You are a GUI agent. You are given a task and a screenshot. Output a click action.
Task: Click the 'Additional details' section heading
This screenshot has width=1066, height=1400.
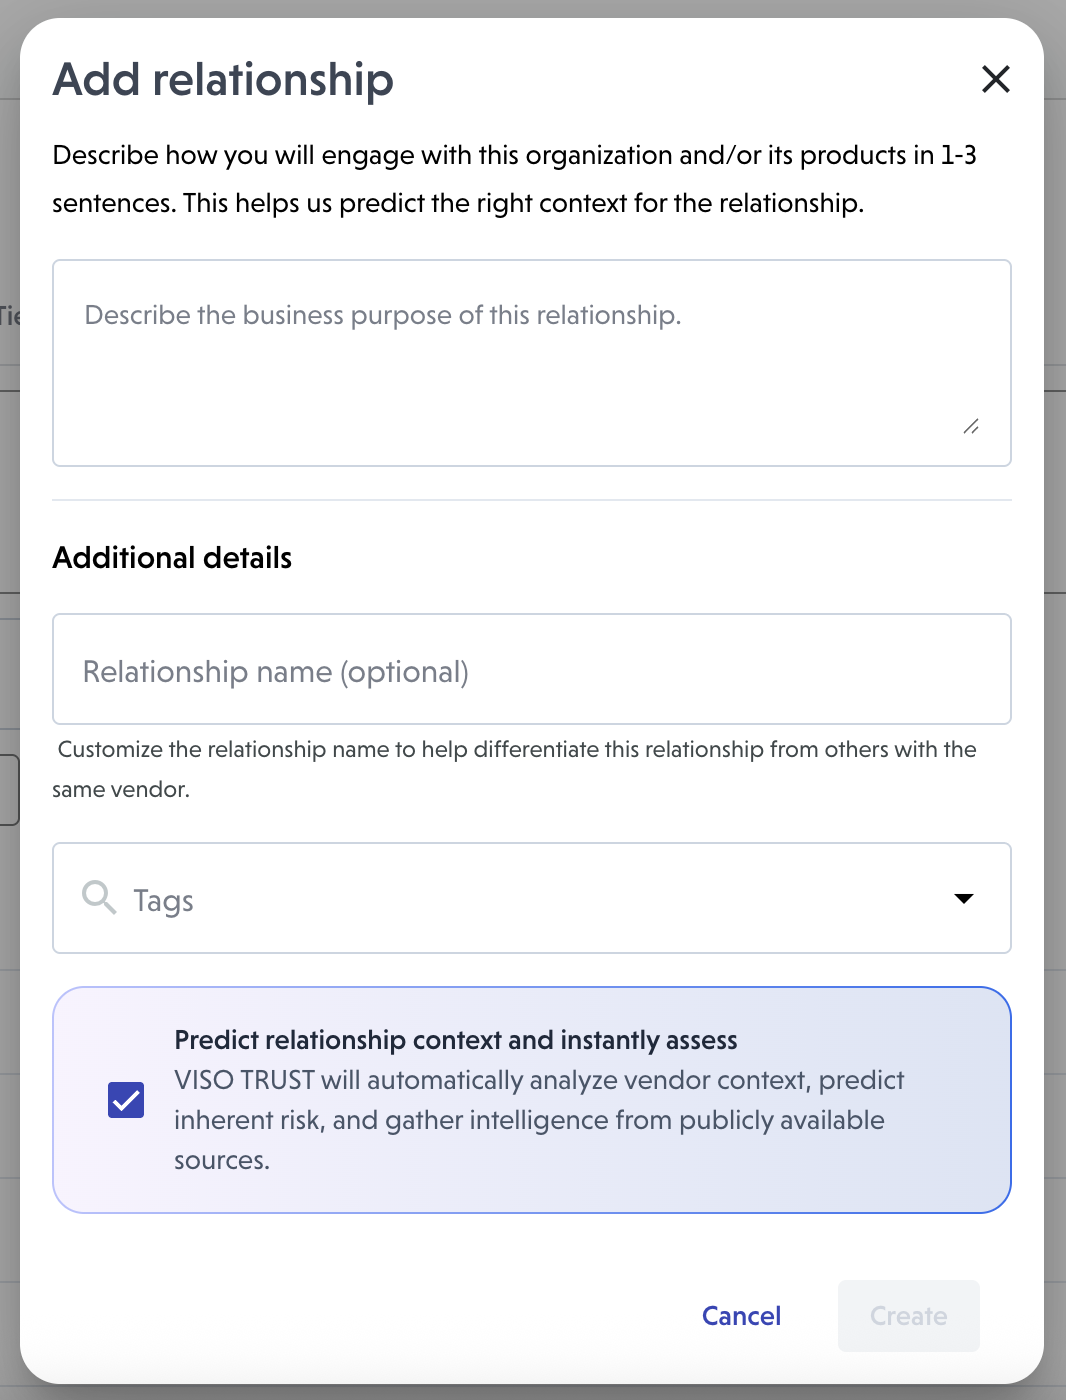[172, 558]
